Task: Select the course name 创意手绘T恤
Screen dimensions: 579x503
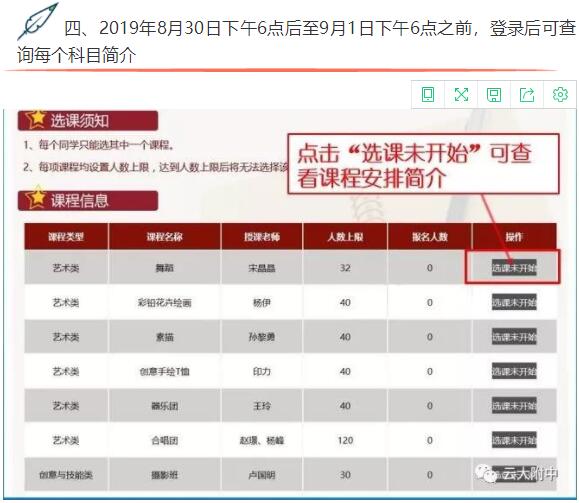Action: tap(165, 372)
